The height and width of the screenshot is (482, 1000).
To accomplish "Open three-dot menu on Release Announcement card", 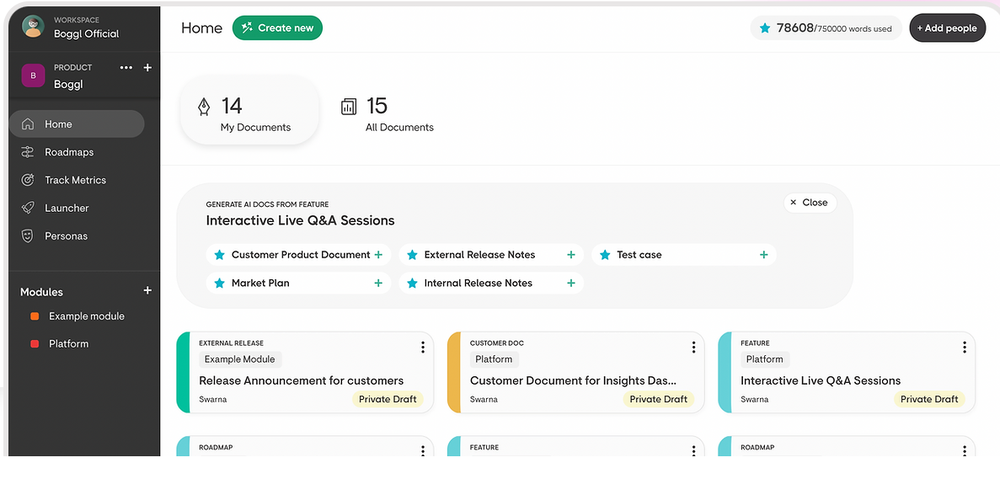I will click(423, 347).
